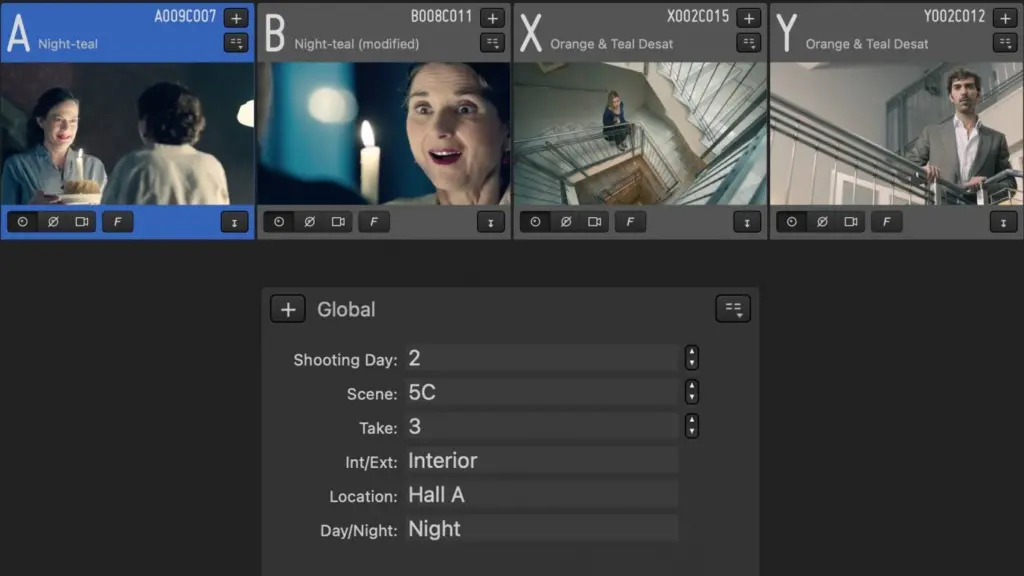1024x576 pixels.
Task: Open the options menu of slot Y
Action: (x=1005, y=43)
